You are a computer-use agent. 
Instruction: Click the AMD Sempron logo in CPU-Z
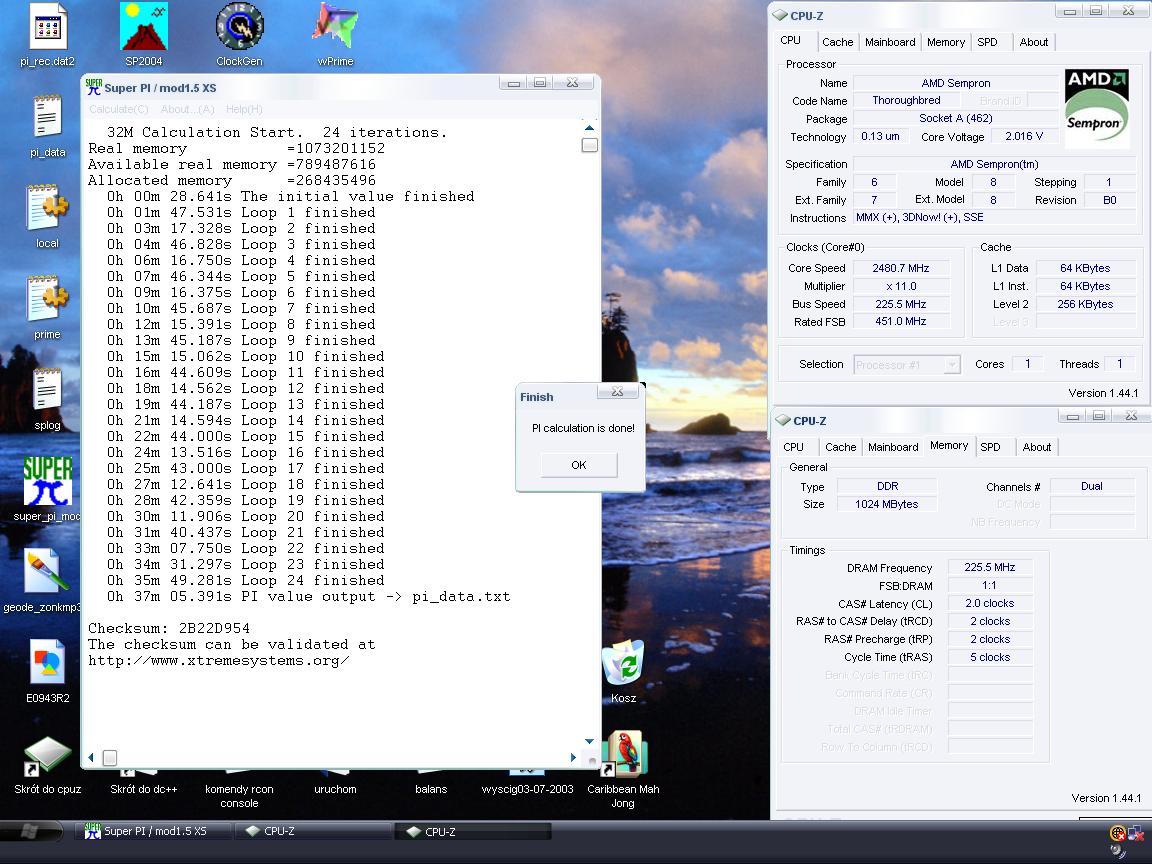pyautogui.click(x=1096, y=108)
